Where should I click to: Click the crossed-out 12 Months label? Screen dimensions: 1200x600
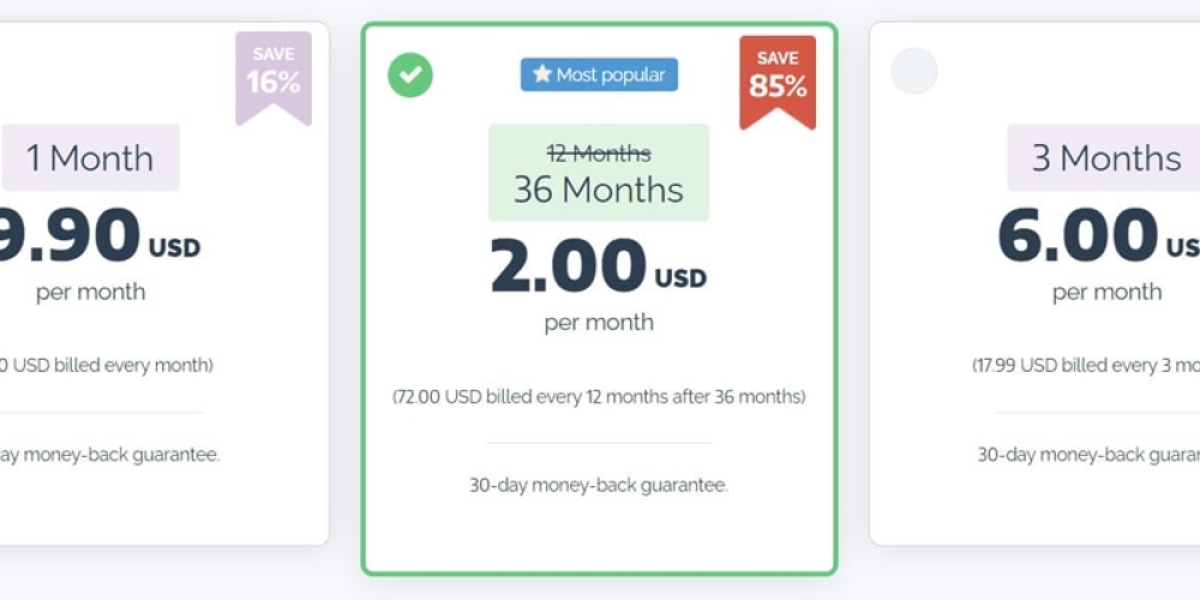pos(598,154)
